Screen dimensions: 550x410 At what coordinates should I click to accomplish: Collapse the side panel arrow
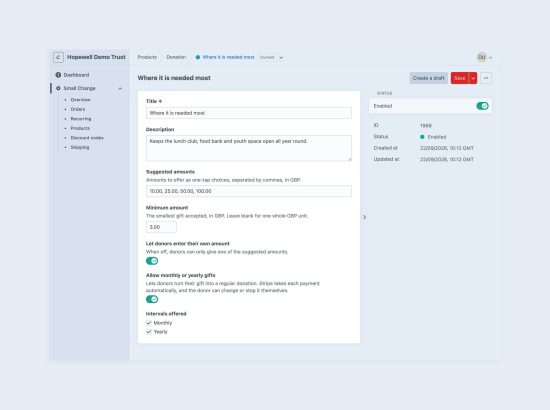click(x=364, y=217)
